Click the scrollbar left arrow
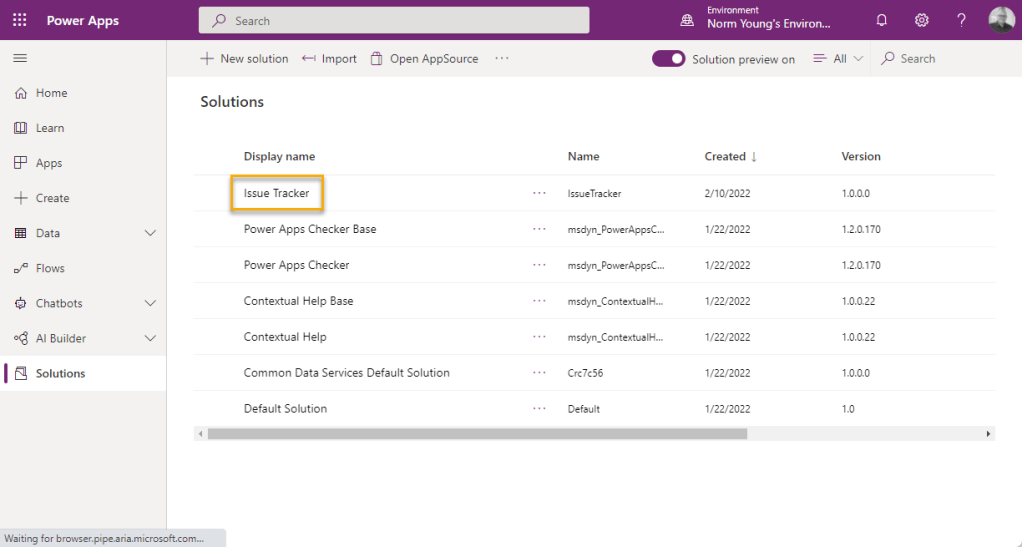 pyautogui.click(x=201, y=434)
